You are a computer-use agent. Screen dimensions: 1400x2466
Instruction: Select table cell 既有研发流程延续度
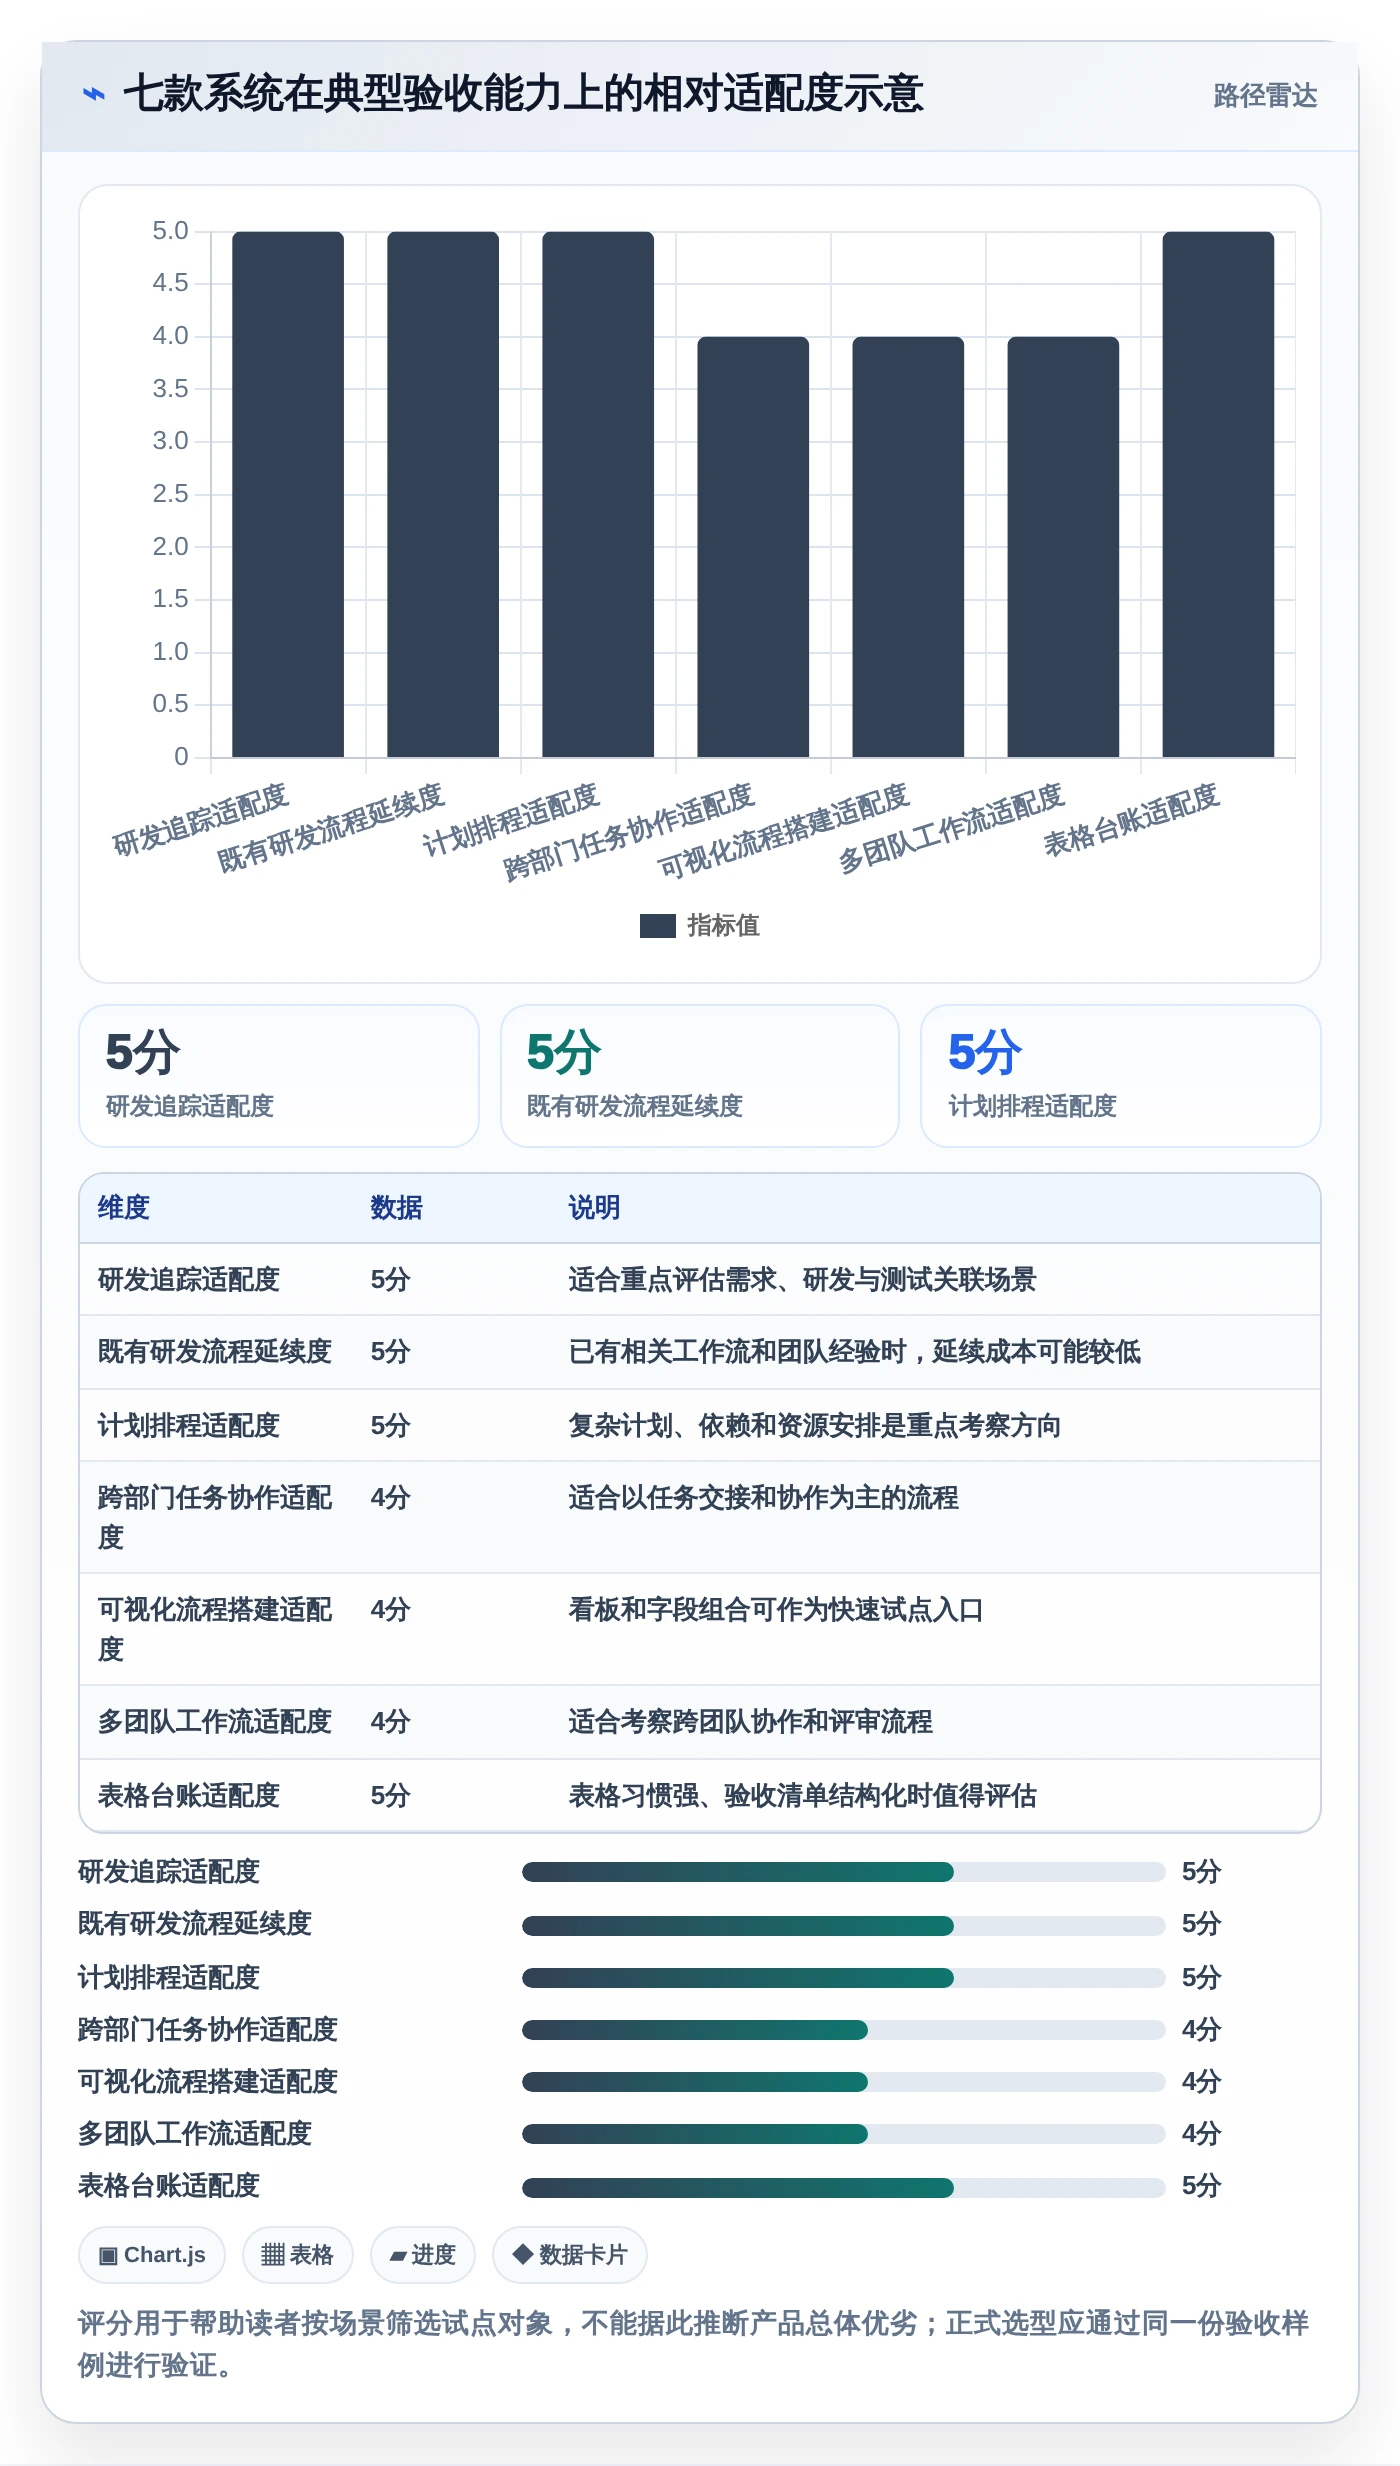[215, 1352]
